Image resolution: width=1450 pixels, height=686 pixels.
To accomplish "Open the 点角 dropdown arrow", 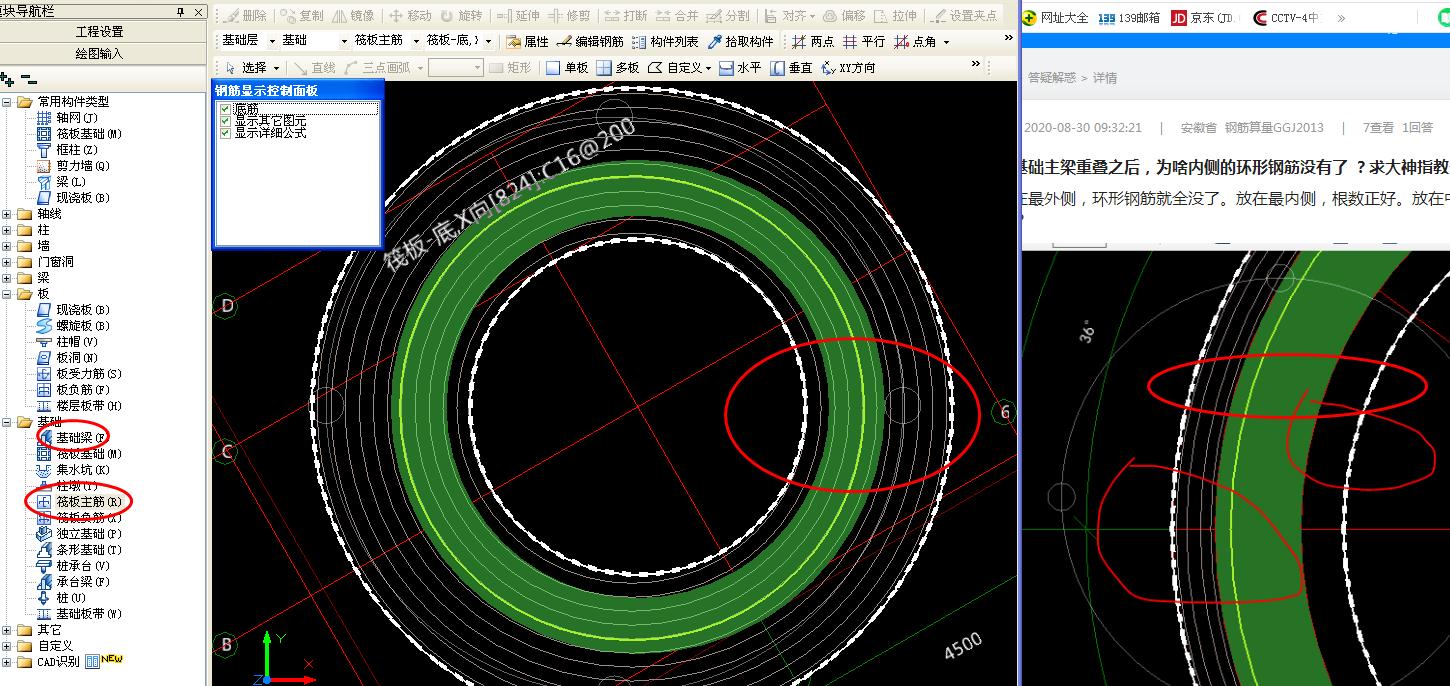I will [x=946, y=42].
